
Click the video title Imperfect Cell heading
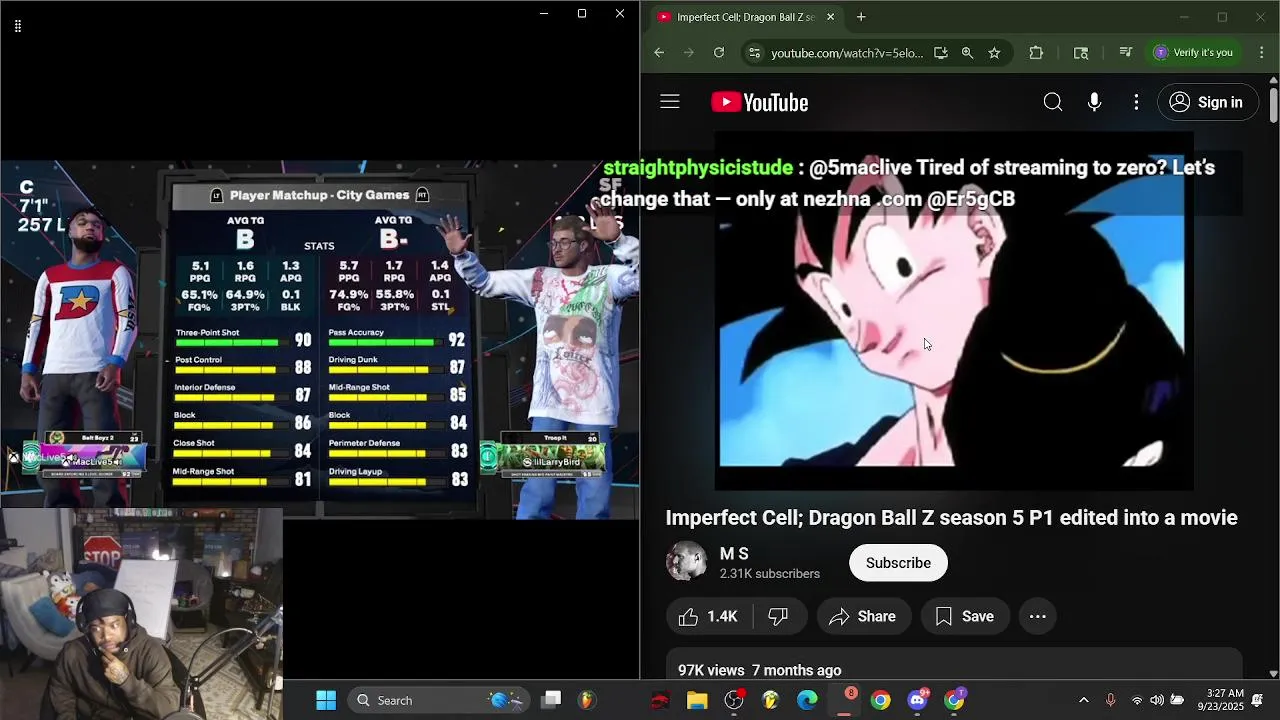point(952,517)
